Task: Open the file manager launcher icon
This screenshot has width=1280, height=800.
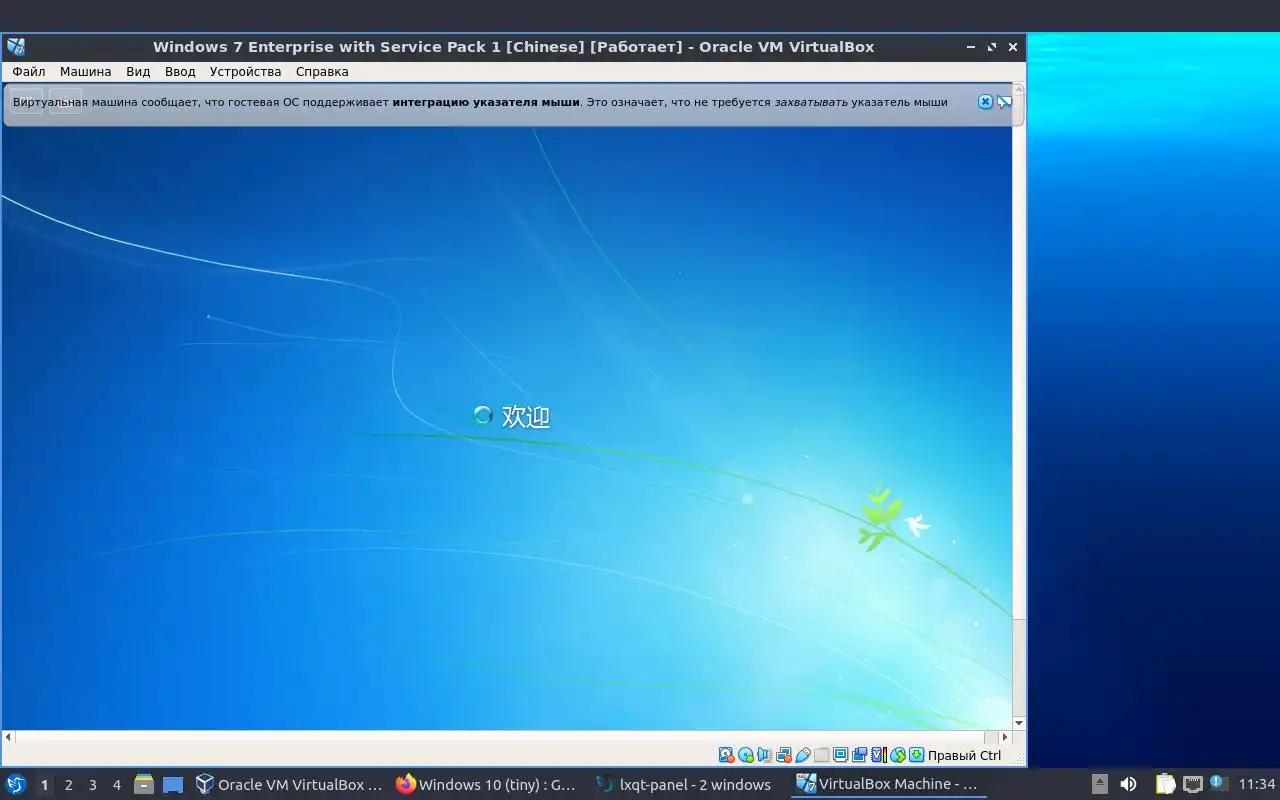Action: pos(144,785)
